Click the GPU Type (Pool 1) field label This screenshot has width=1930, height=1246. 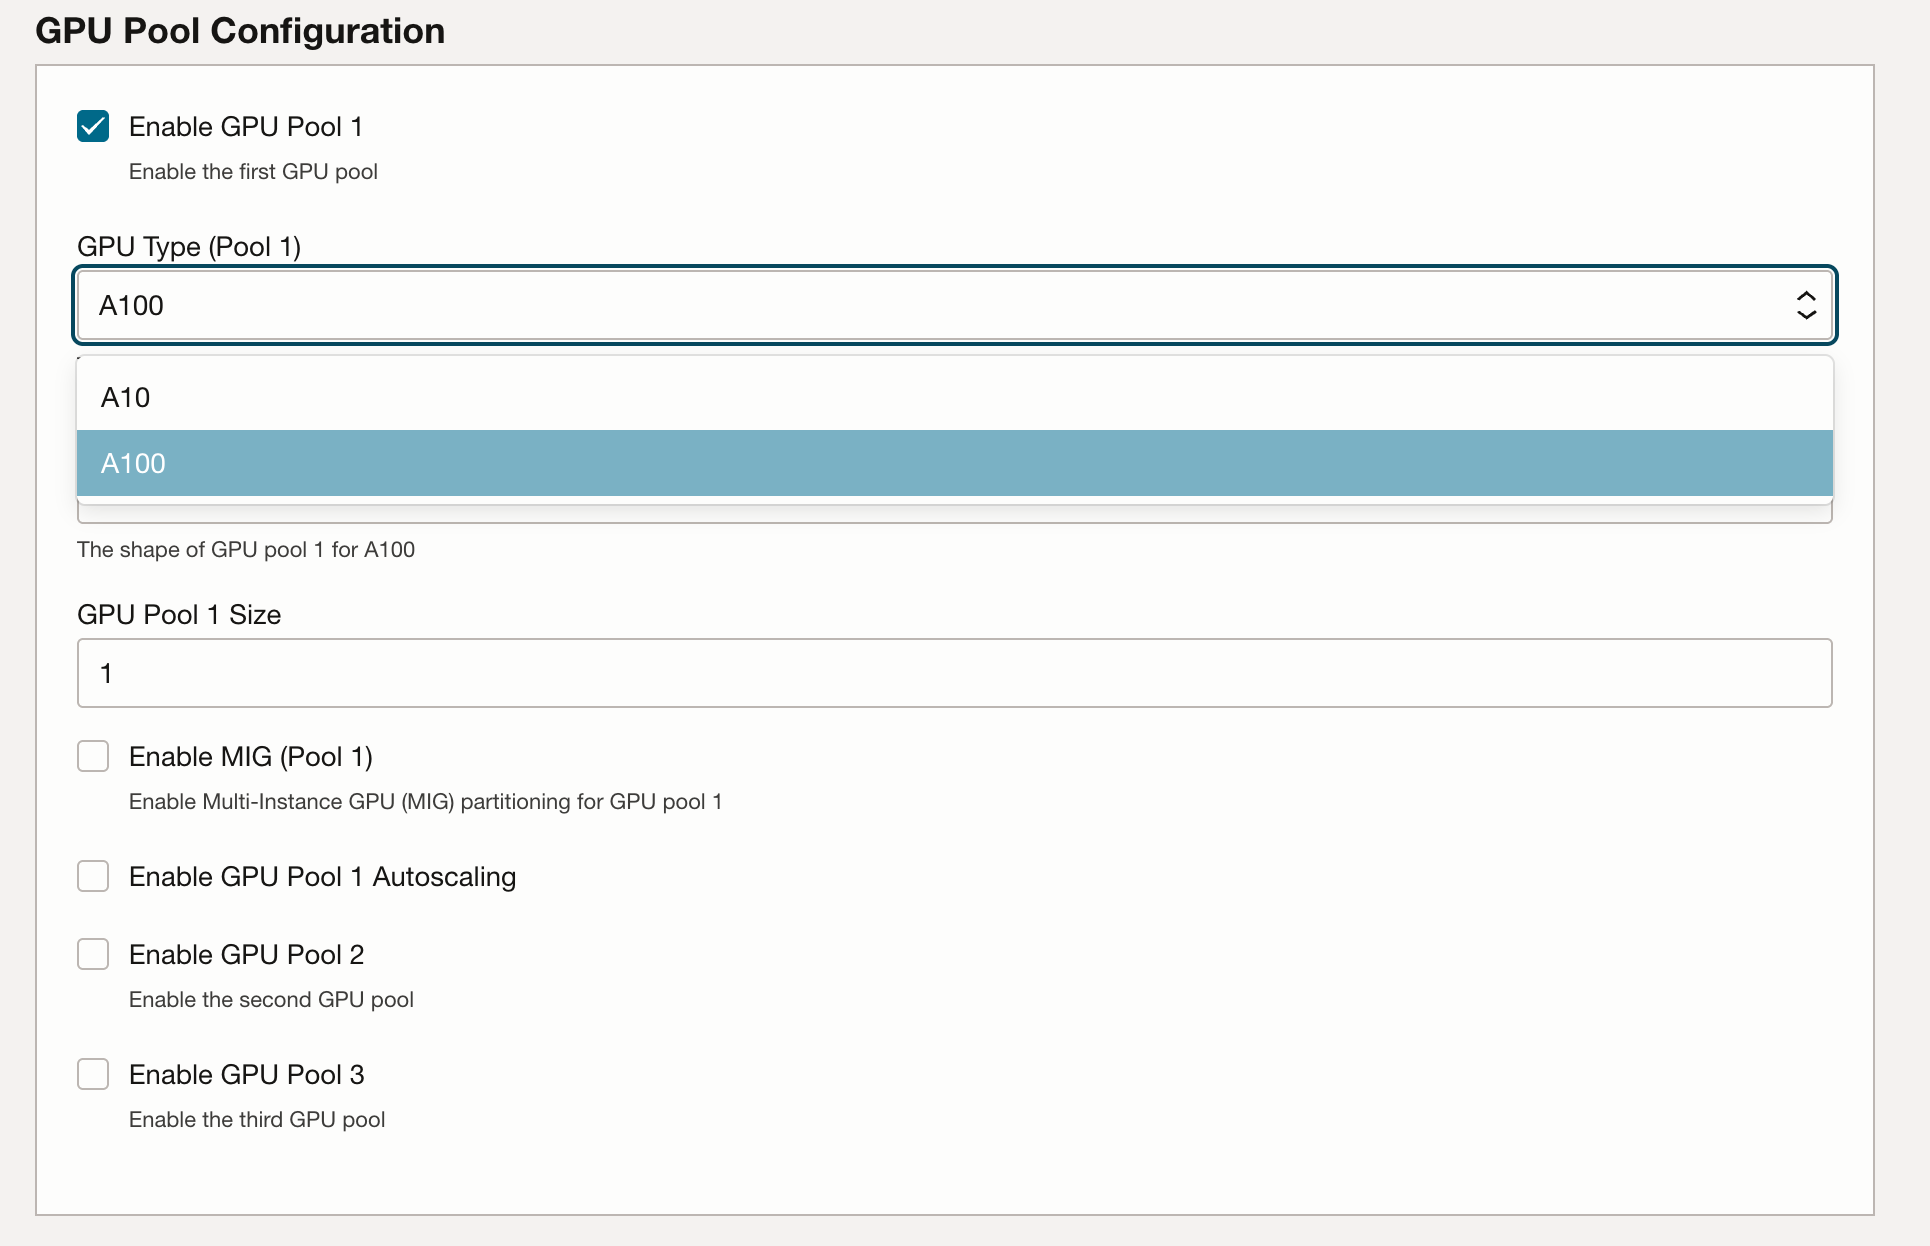click(x=188, y=246)
